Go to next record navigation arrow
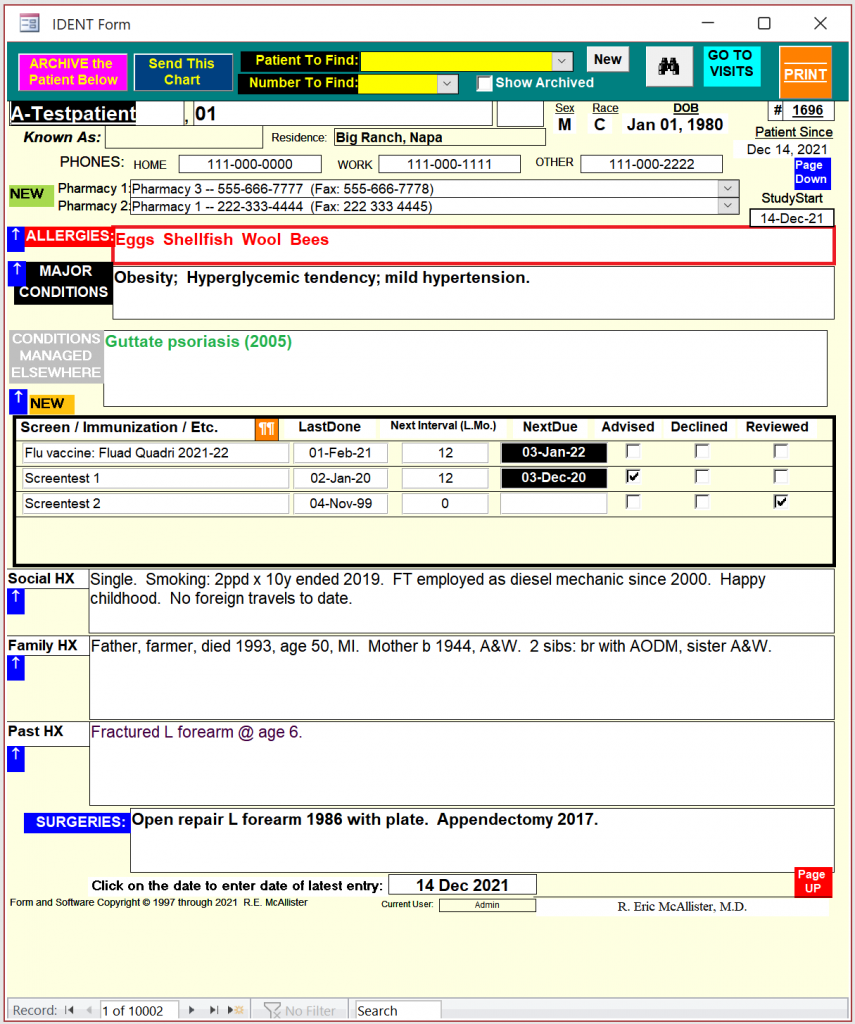This screenshot has height=1024, width=855. pyautogui.click(x=192, y=1011)
